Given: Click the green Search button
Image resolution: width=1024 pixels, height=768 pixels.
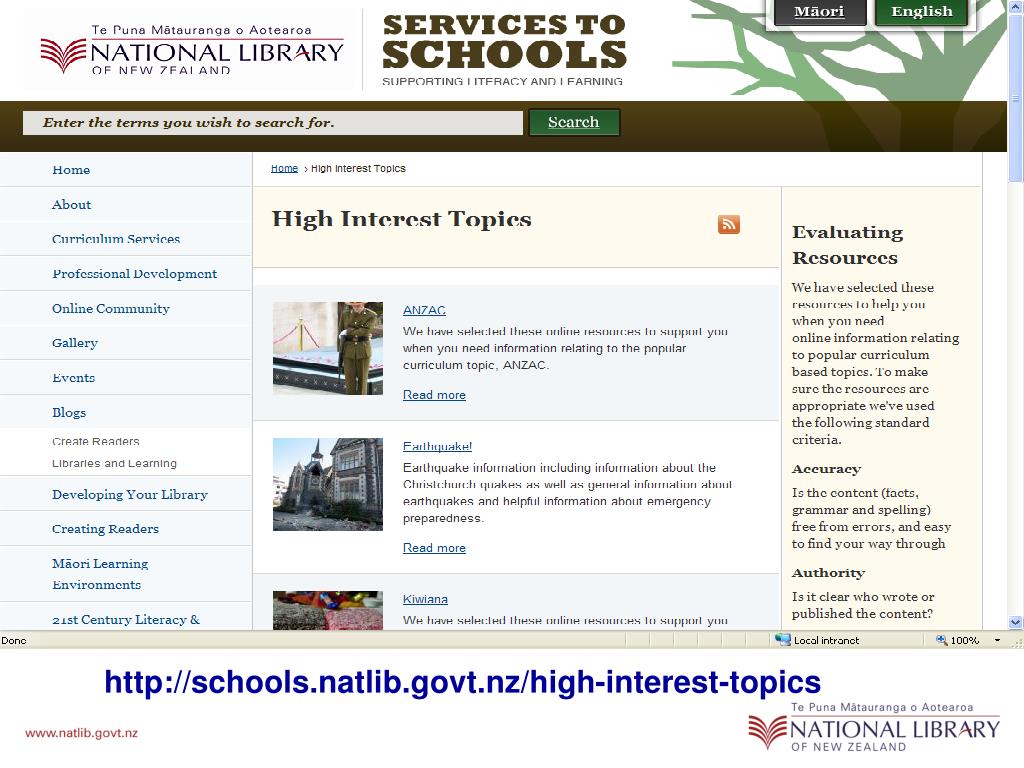Looking at the screenshot, I should click(573, 122).
